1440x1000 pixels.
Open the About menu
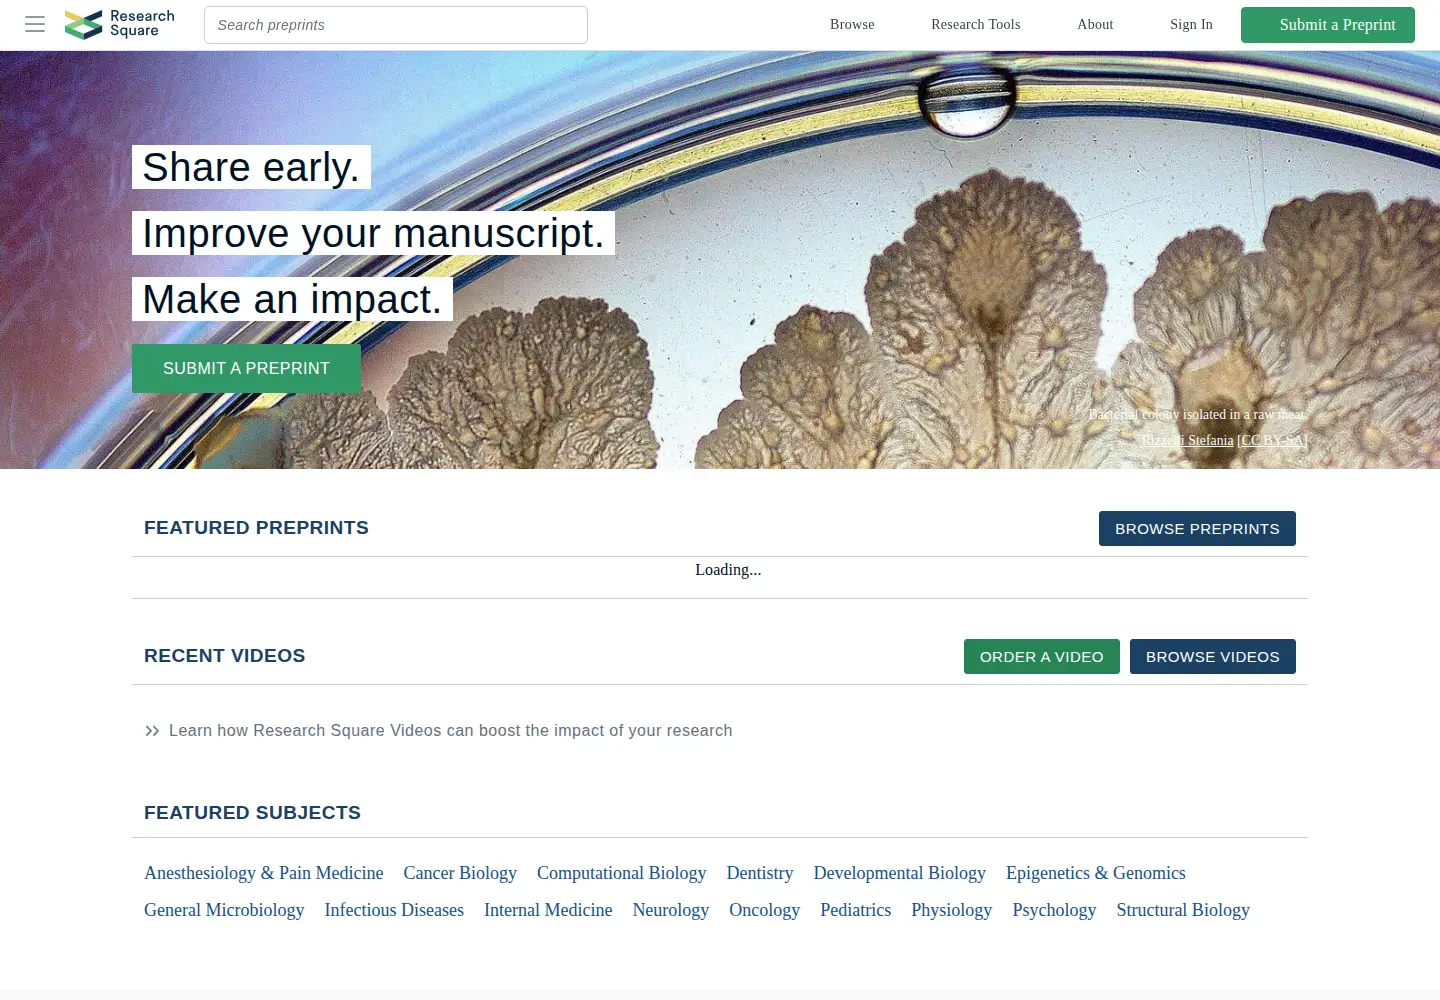click(1095, 25)
